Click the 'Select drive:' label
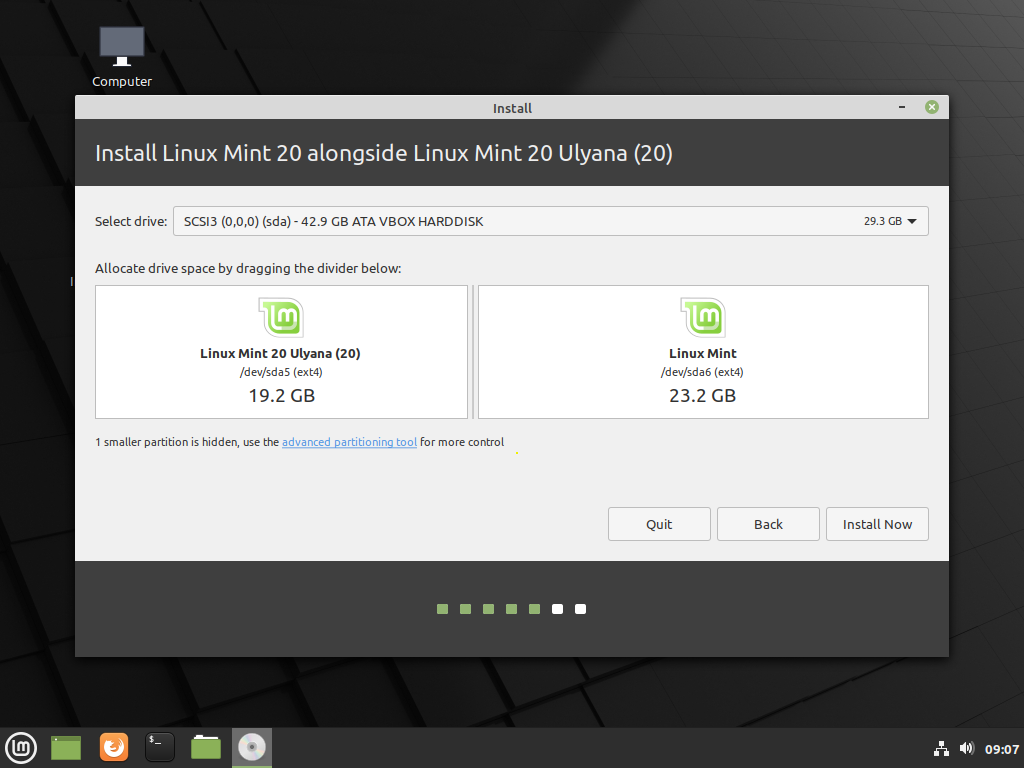This screenshot has width=1024, height=768. click(131, 221)
